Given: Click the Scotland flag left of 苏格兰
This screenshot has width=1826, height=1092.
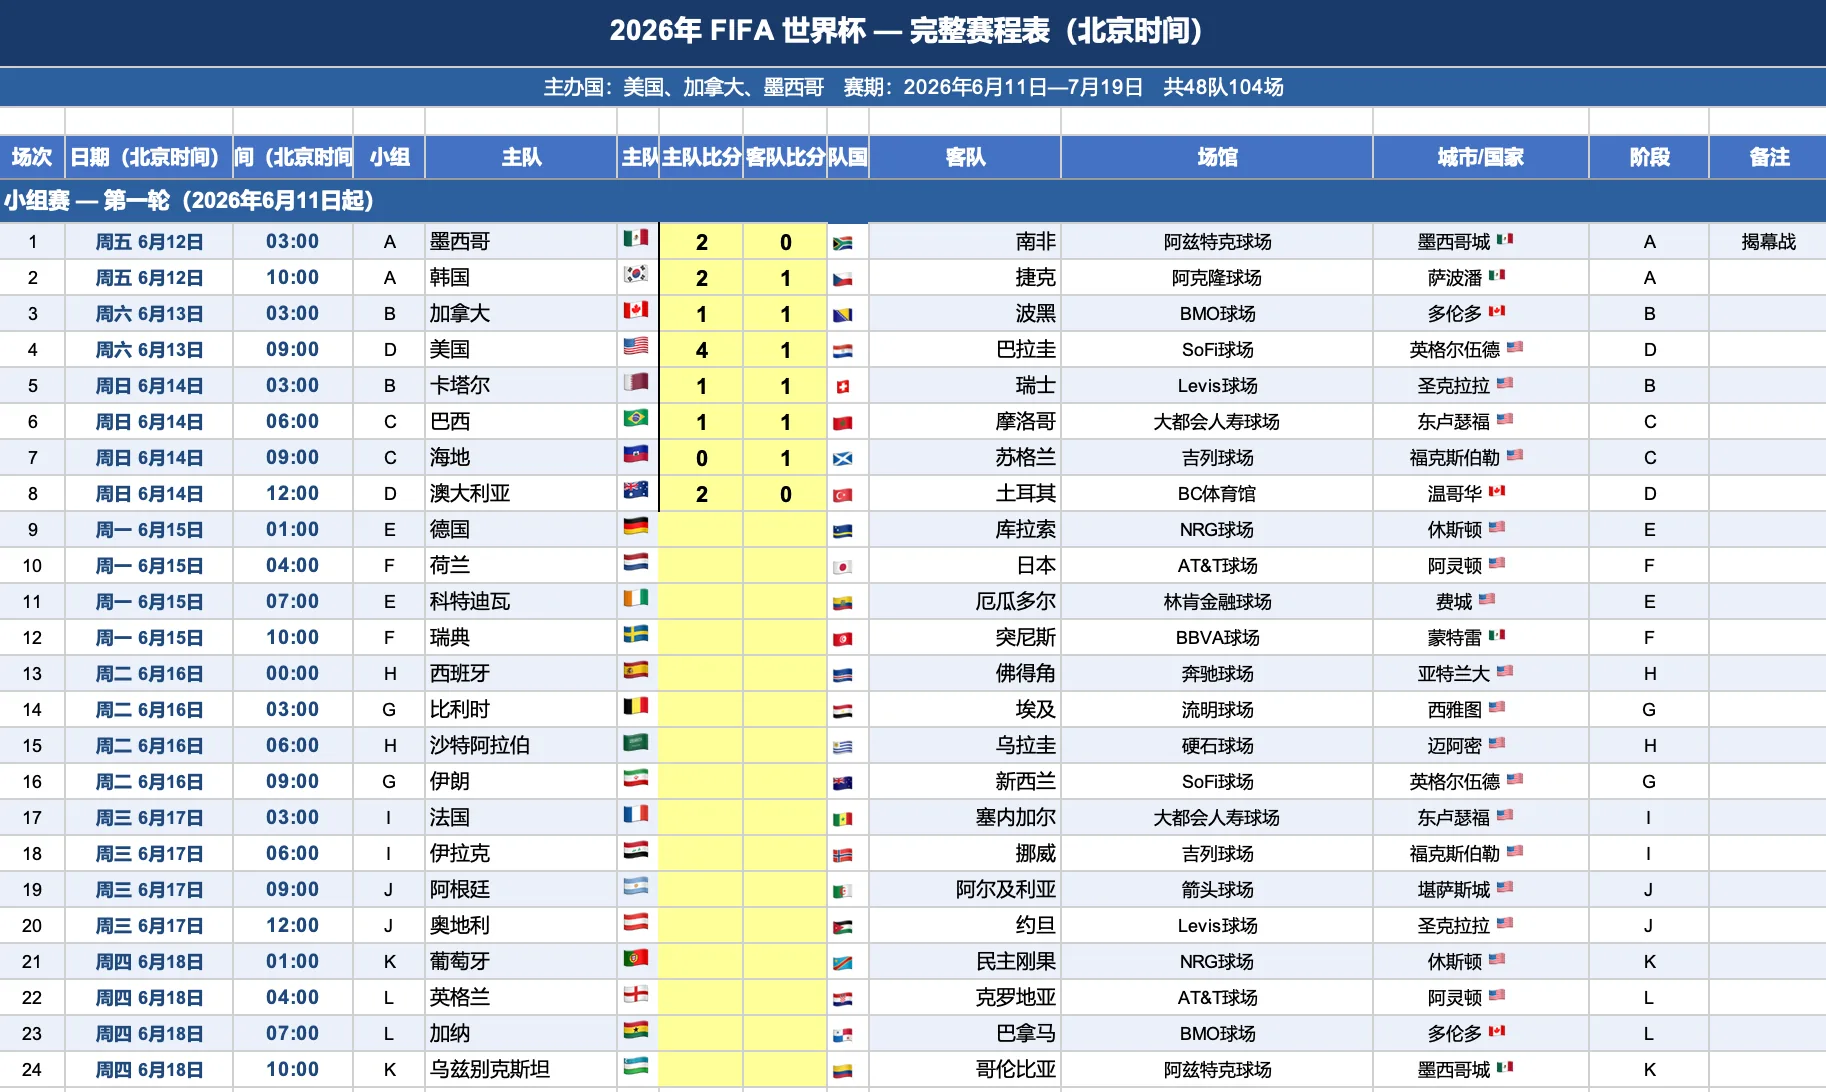Looking at the screenshot, I should (x=843, y=459).
